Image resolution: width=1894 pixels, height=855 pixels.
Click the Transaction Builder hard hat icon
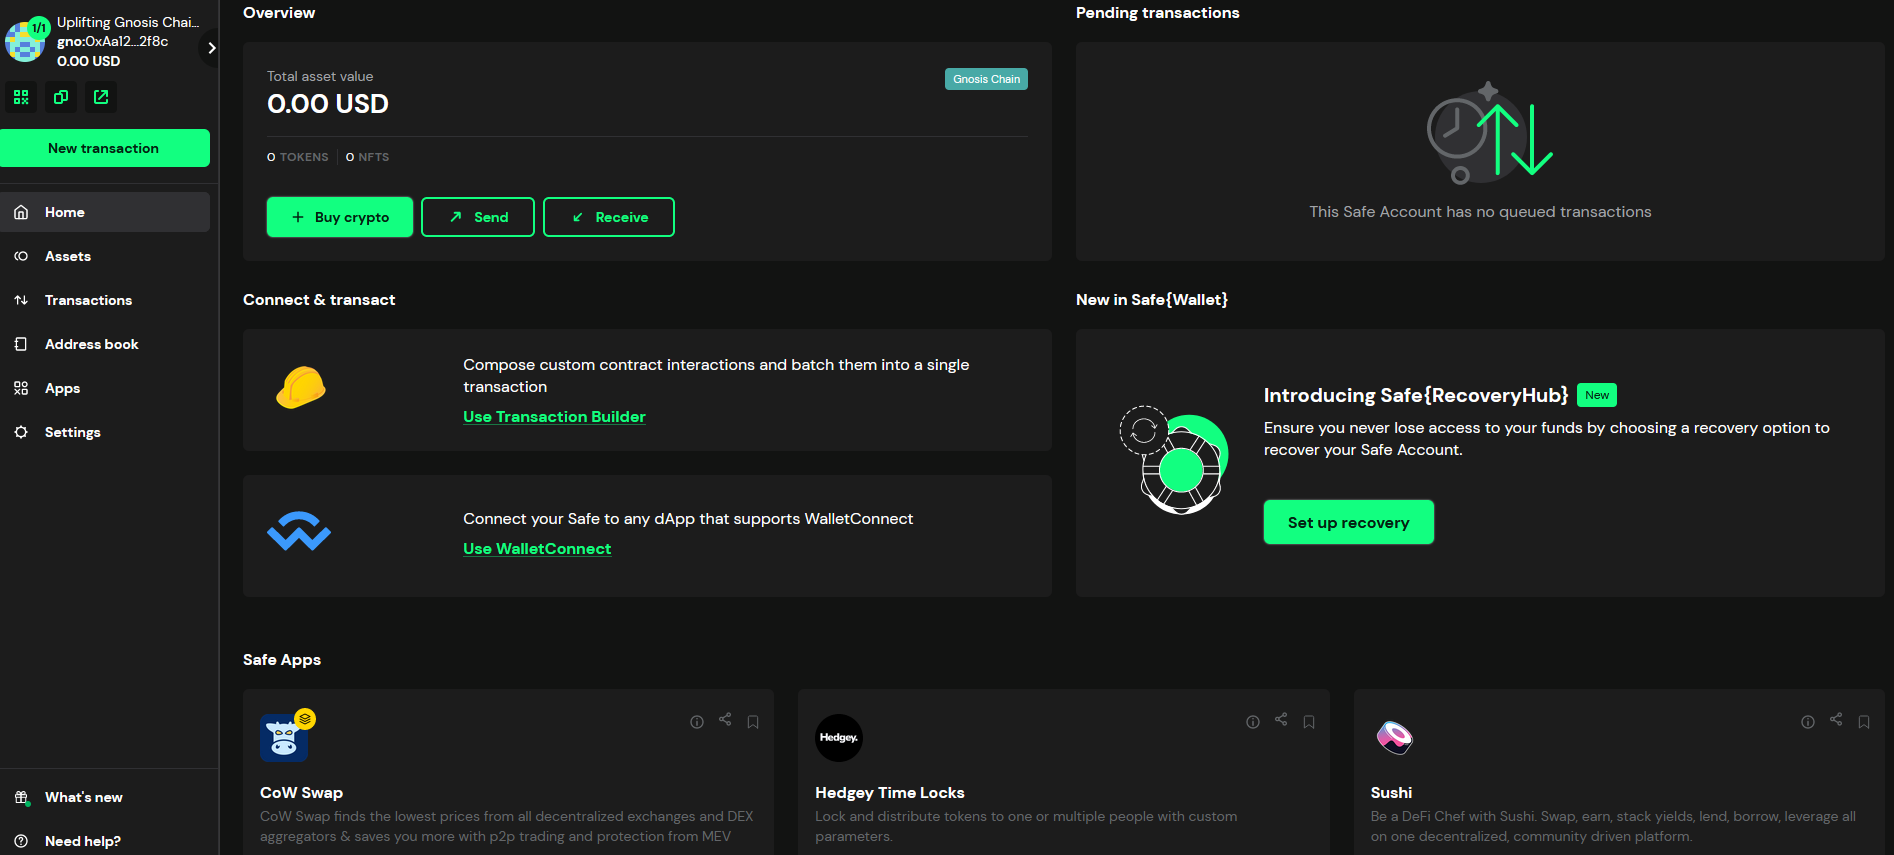pyautogui.click(x=301, y=388)
